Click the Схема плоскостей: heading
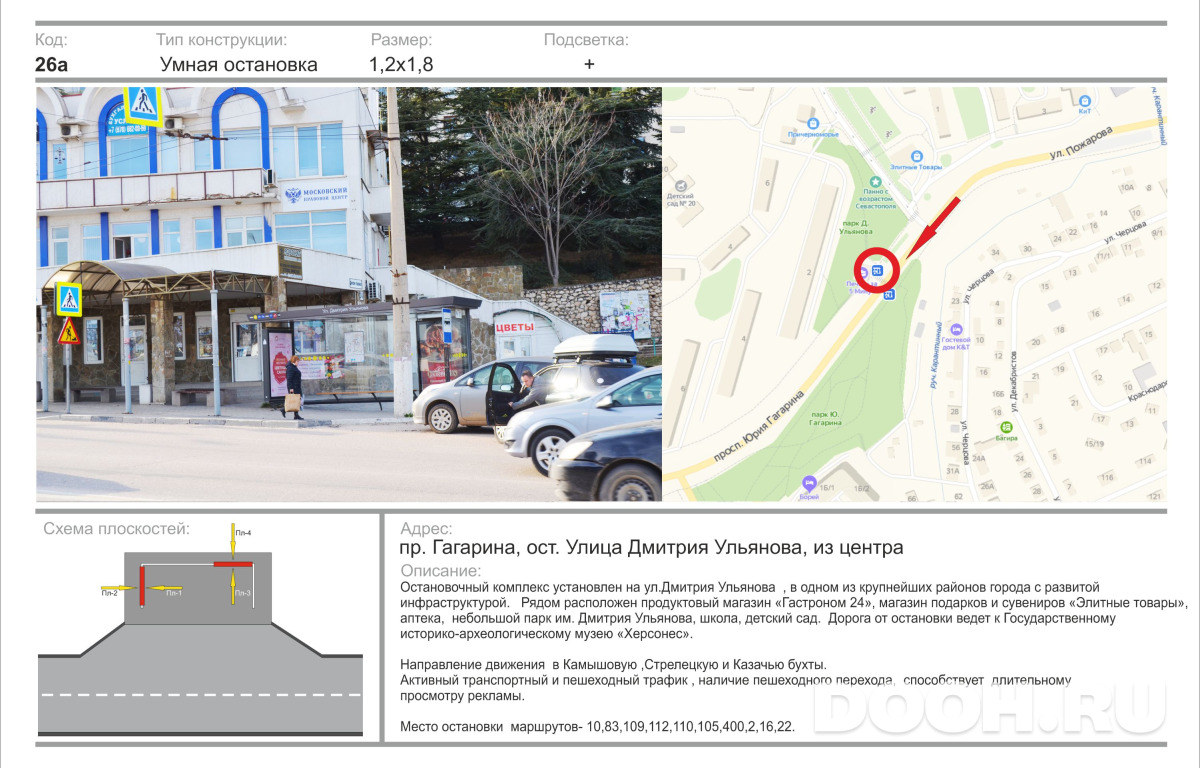Screen dimensions: 1200x768 click(x=117, y=529)
